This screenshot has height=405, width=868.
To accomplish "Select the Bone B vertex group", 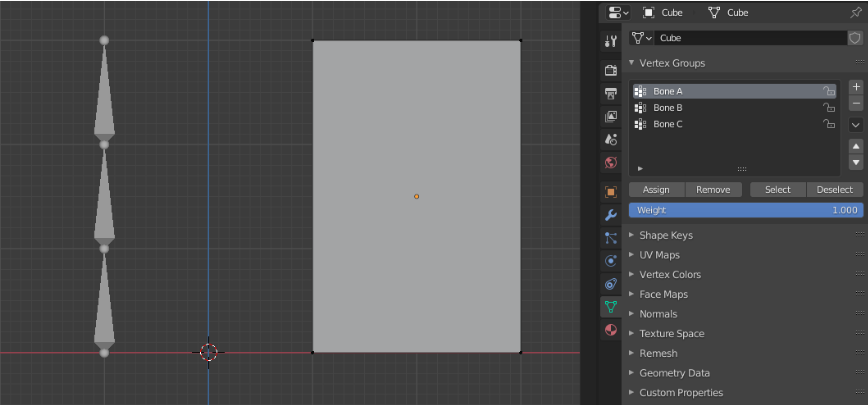I will [x=735, y=108].
